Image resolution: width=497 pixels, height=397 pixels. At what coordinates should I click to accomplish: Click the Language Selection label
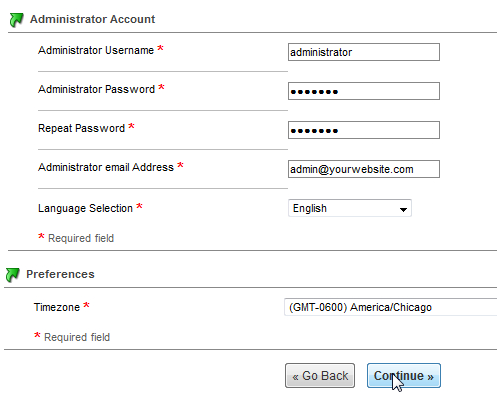point(85,208)
